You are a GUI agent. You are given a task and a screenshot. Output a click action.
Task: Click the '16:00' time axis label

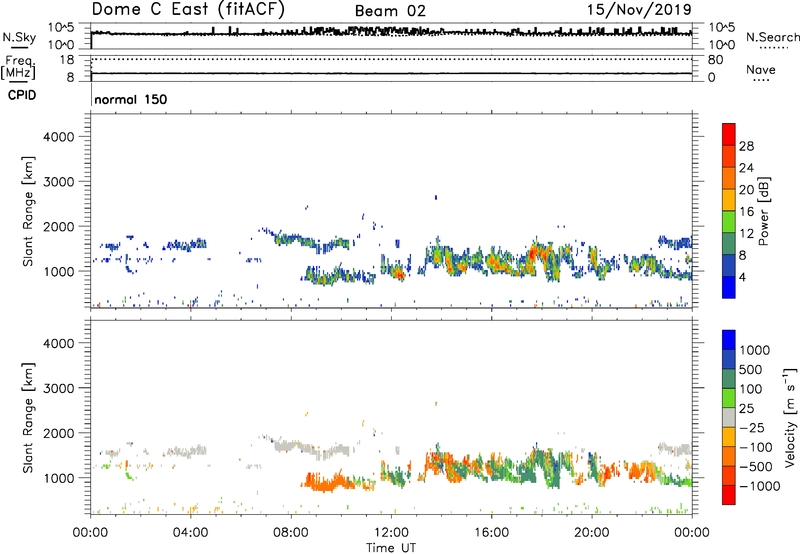(x=491, y=533)
